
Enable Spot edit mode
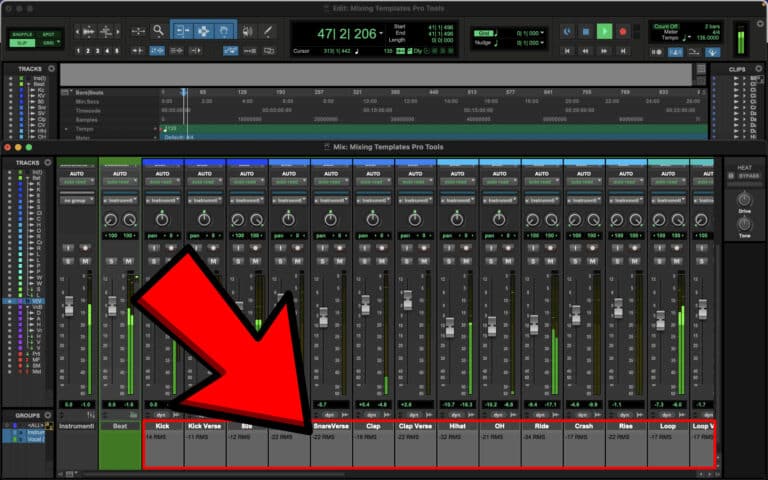pos(48,34)
